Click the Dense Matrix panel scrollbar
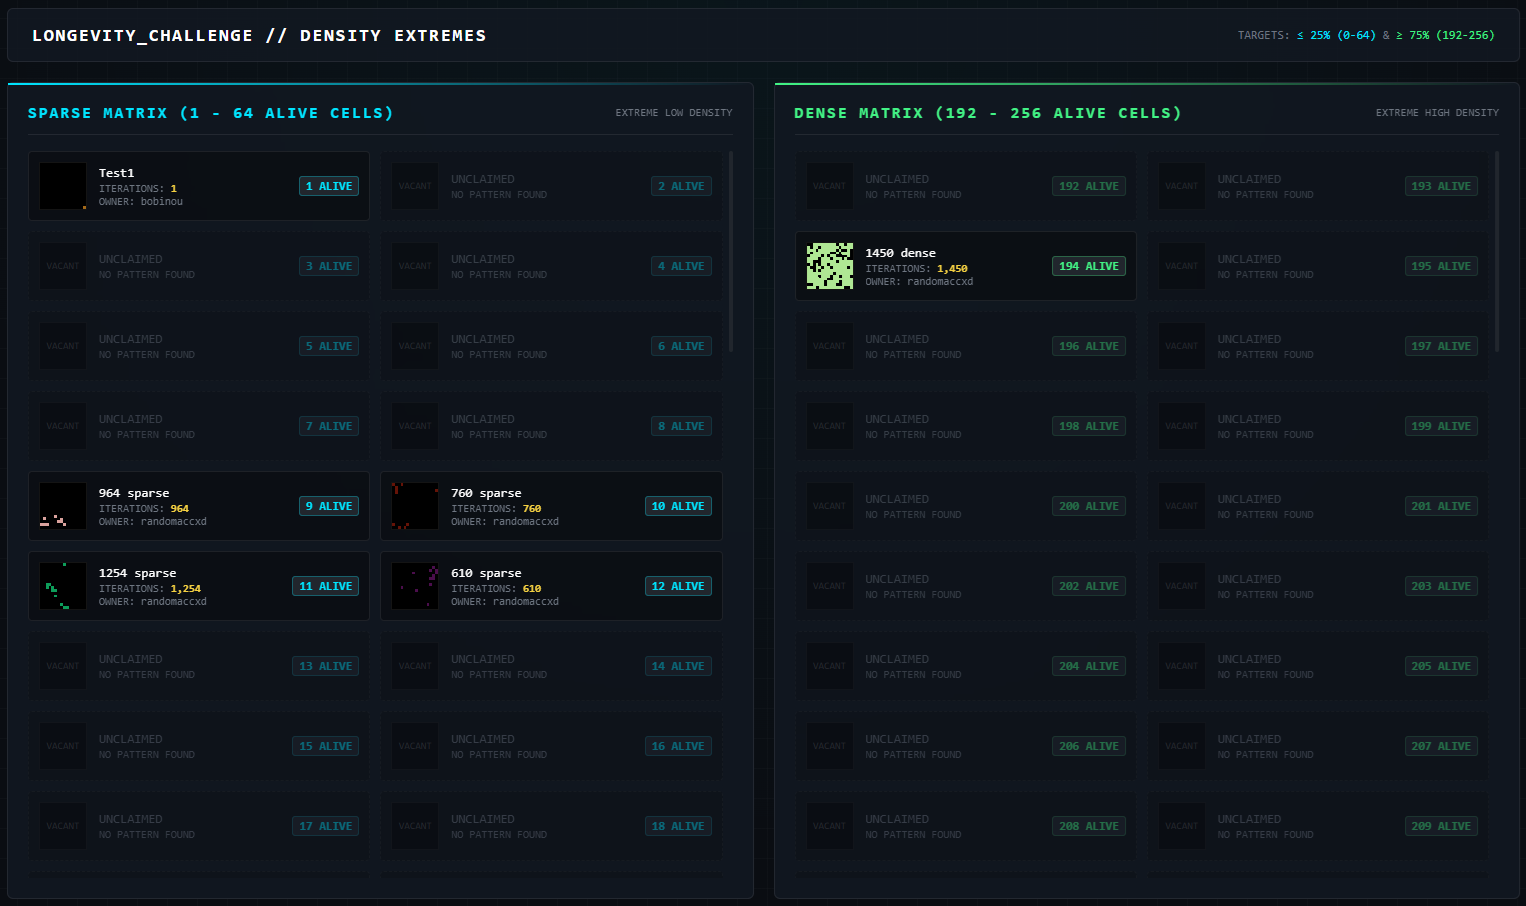Image resolution: width=1526 pixels, height=906 pixels. pos(1497,252)
